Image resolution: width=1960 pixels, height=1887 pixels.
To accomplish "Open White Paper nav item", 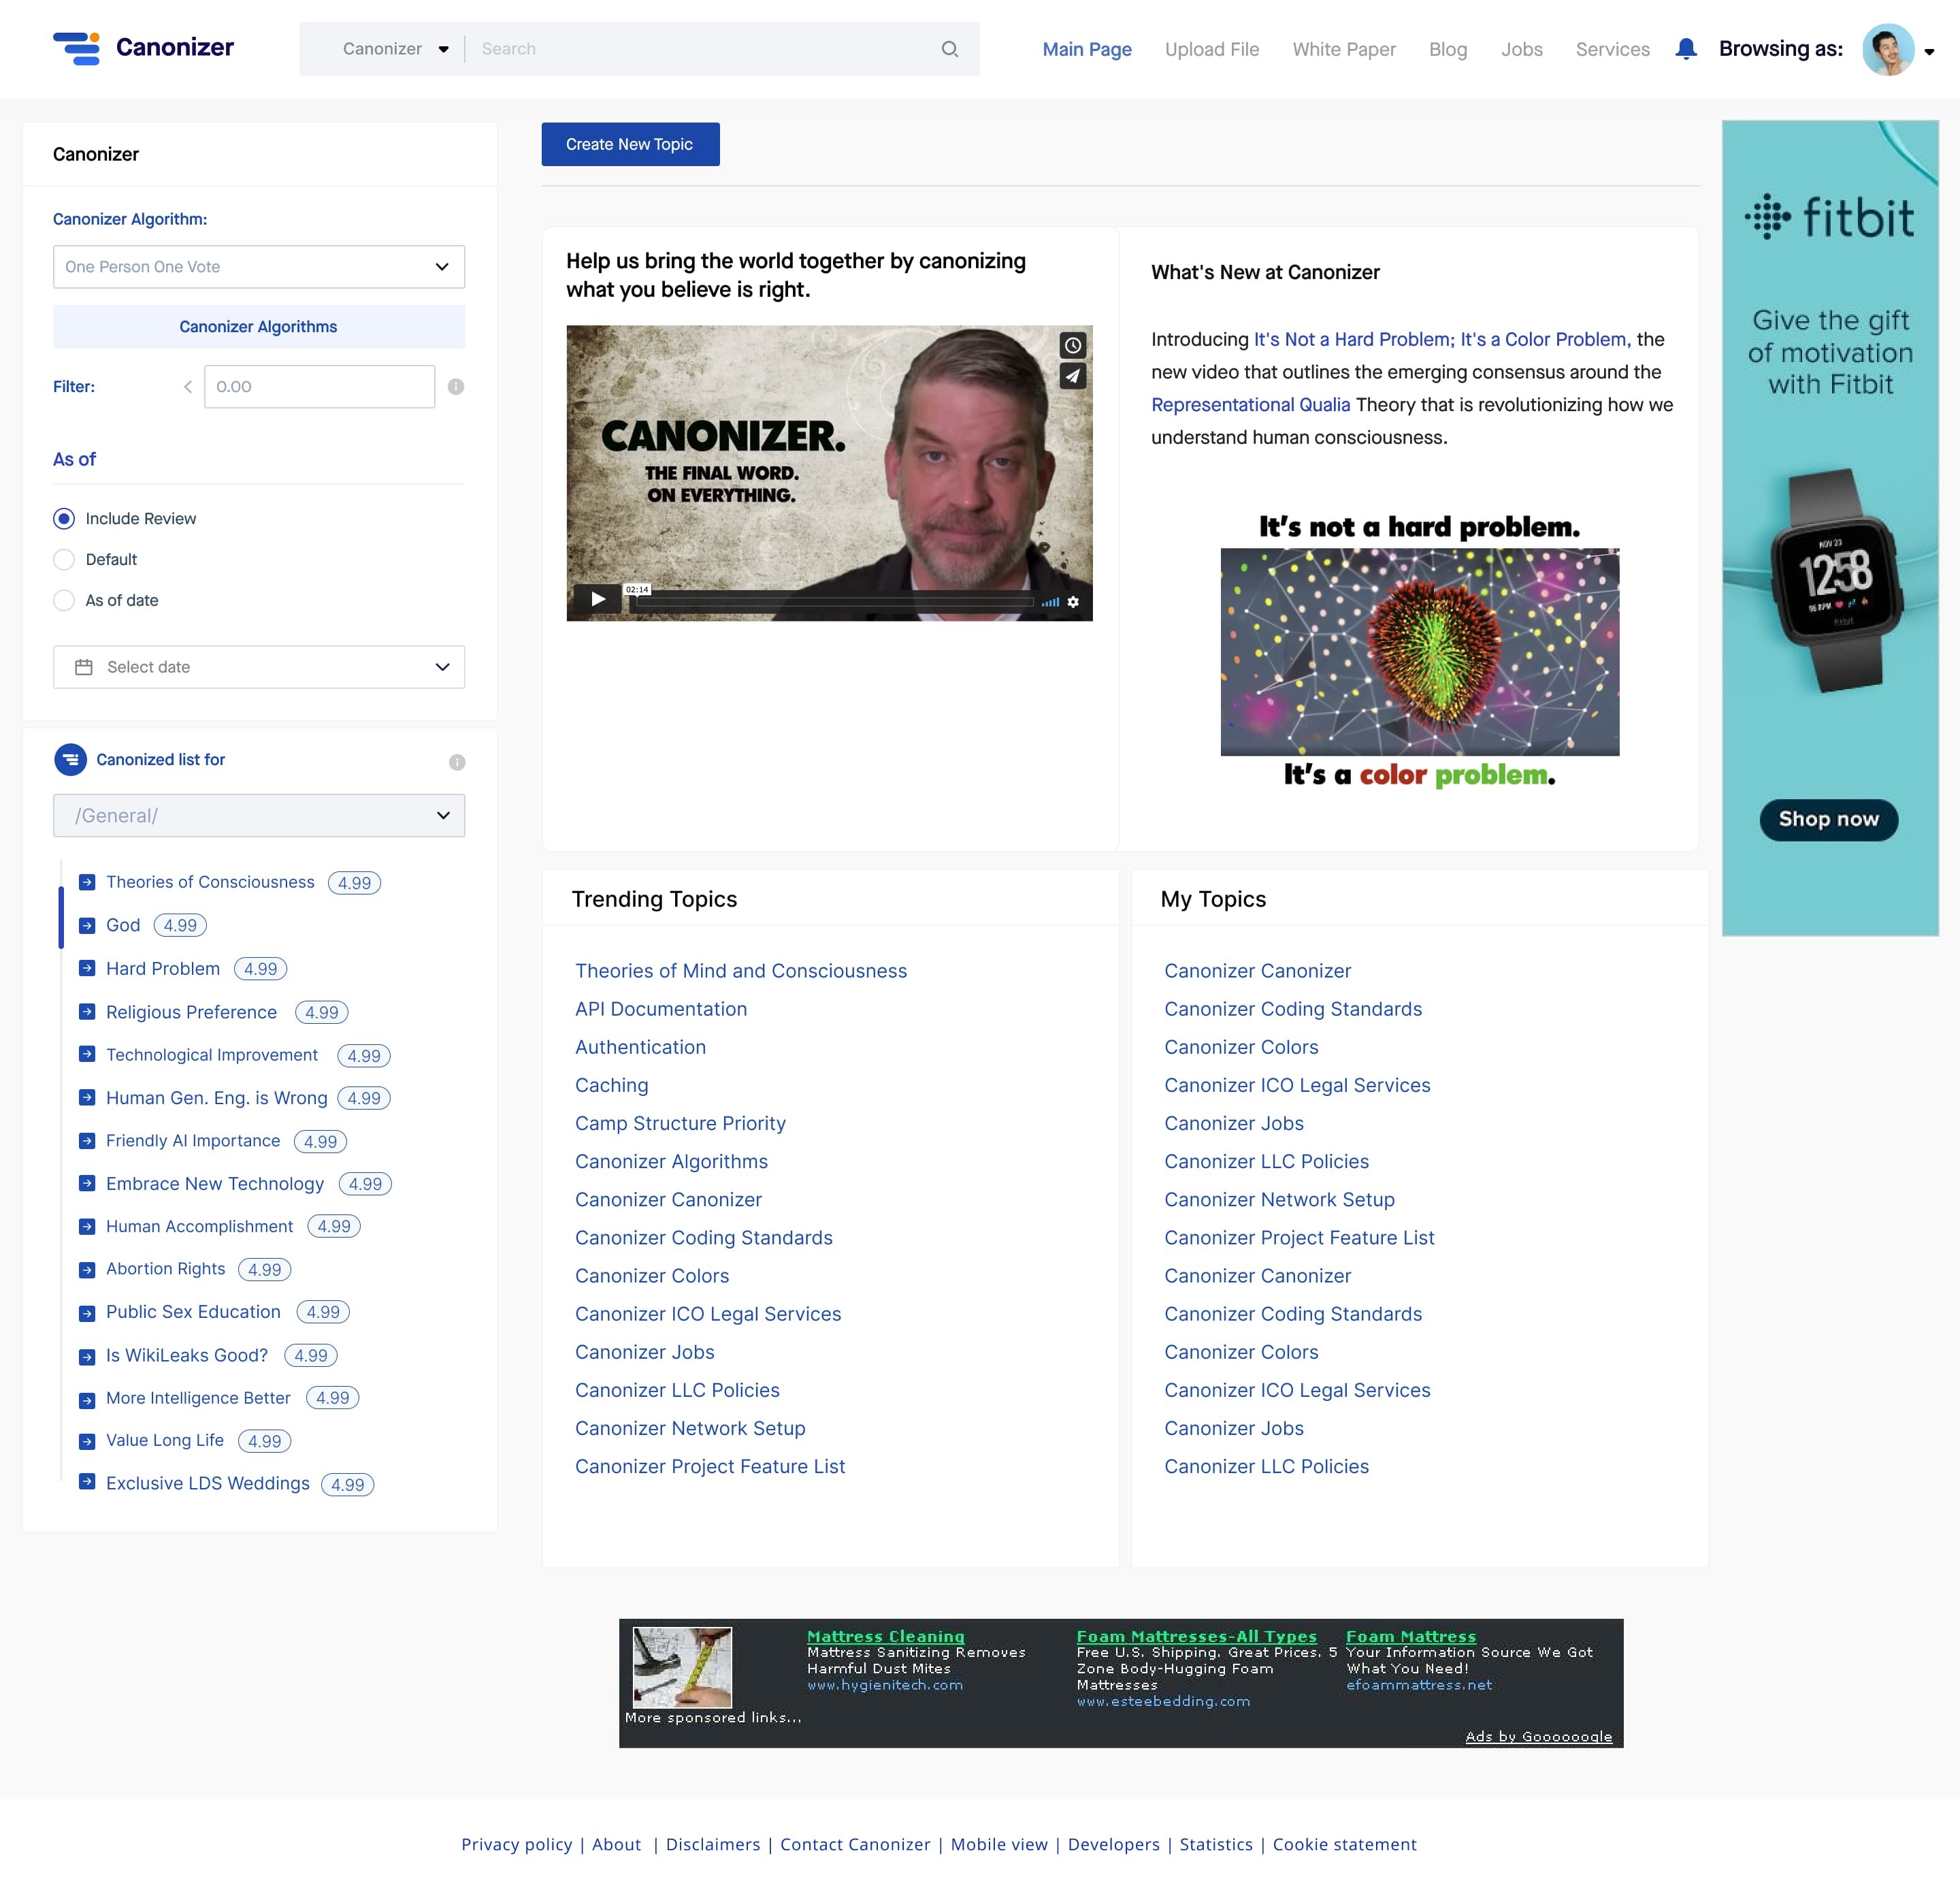I will click(x=1344, y=49).
